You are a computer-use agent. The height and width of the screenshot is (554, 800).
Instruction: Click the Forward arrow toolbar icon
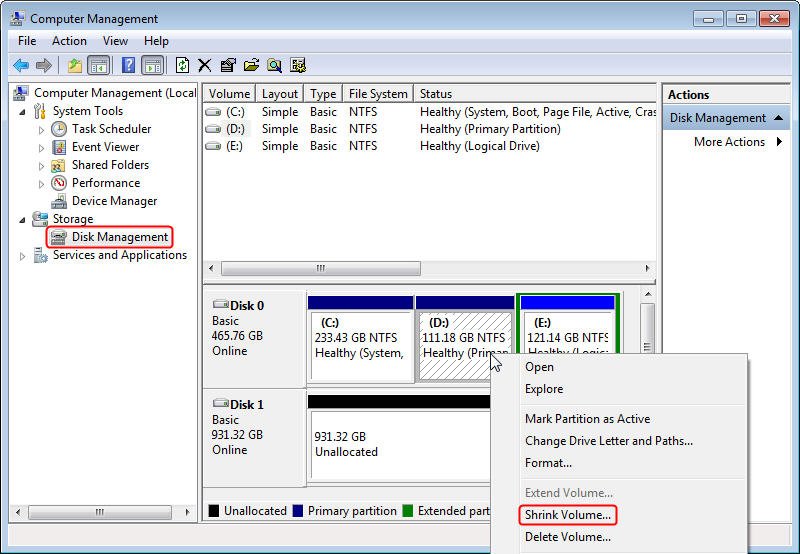coord(44,65)
